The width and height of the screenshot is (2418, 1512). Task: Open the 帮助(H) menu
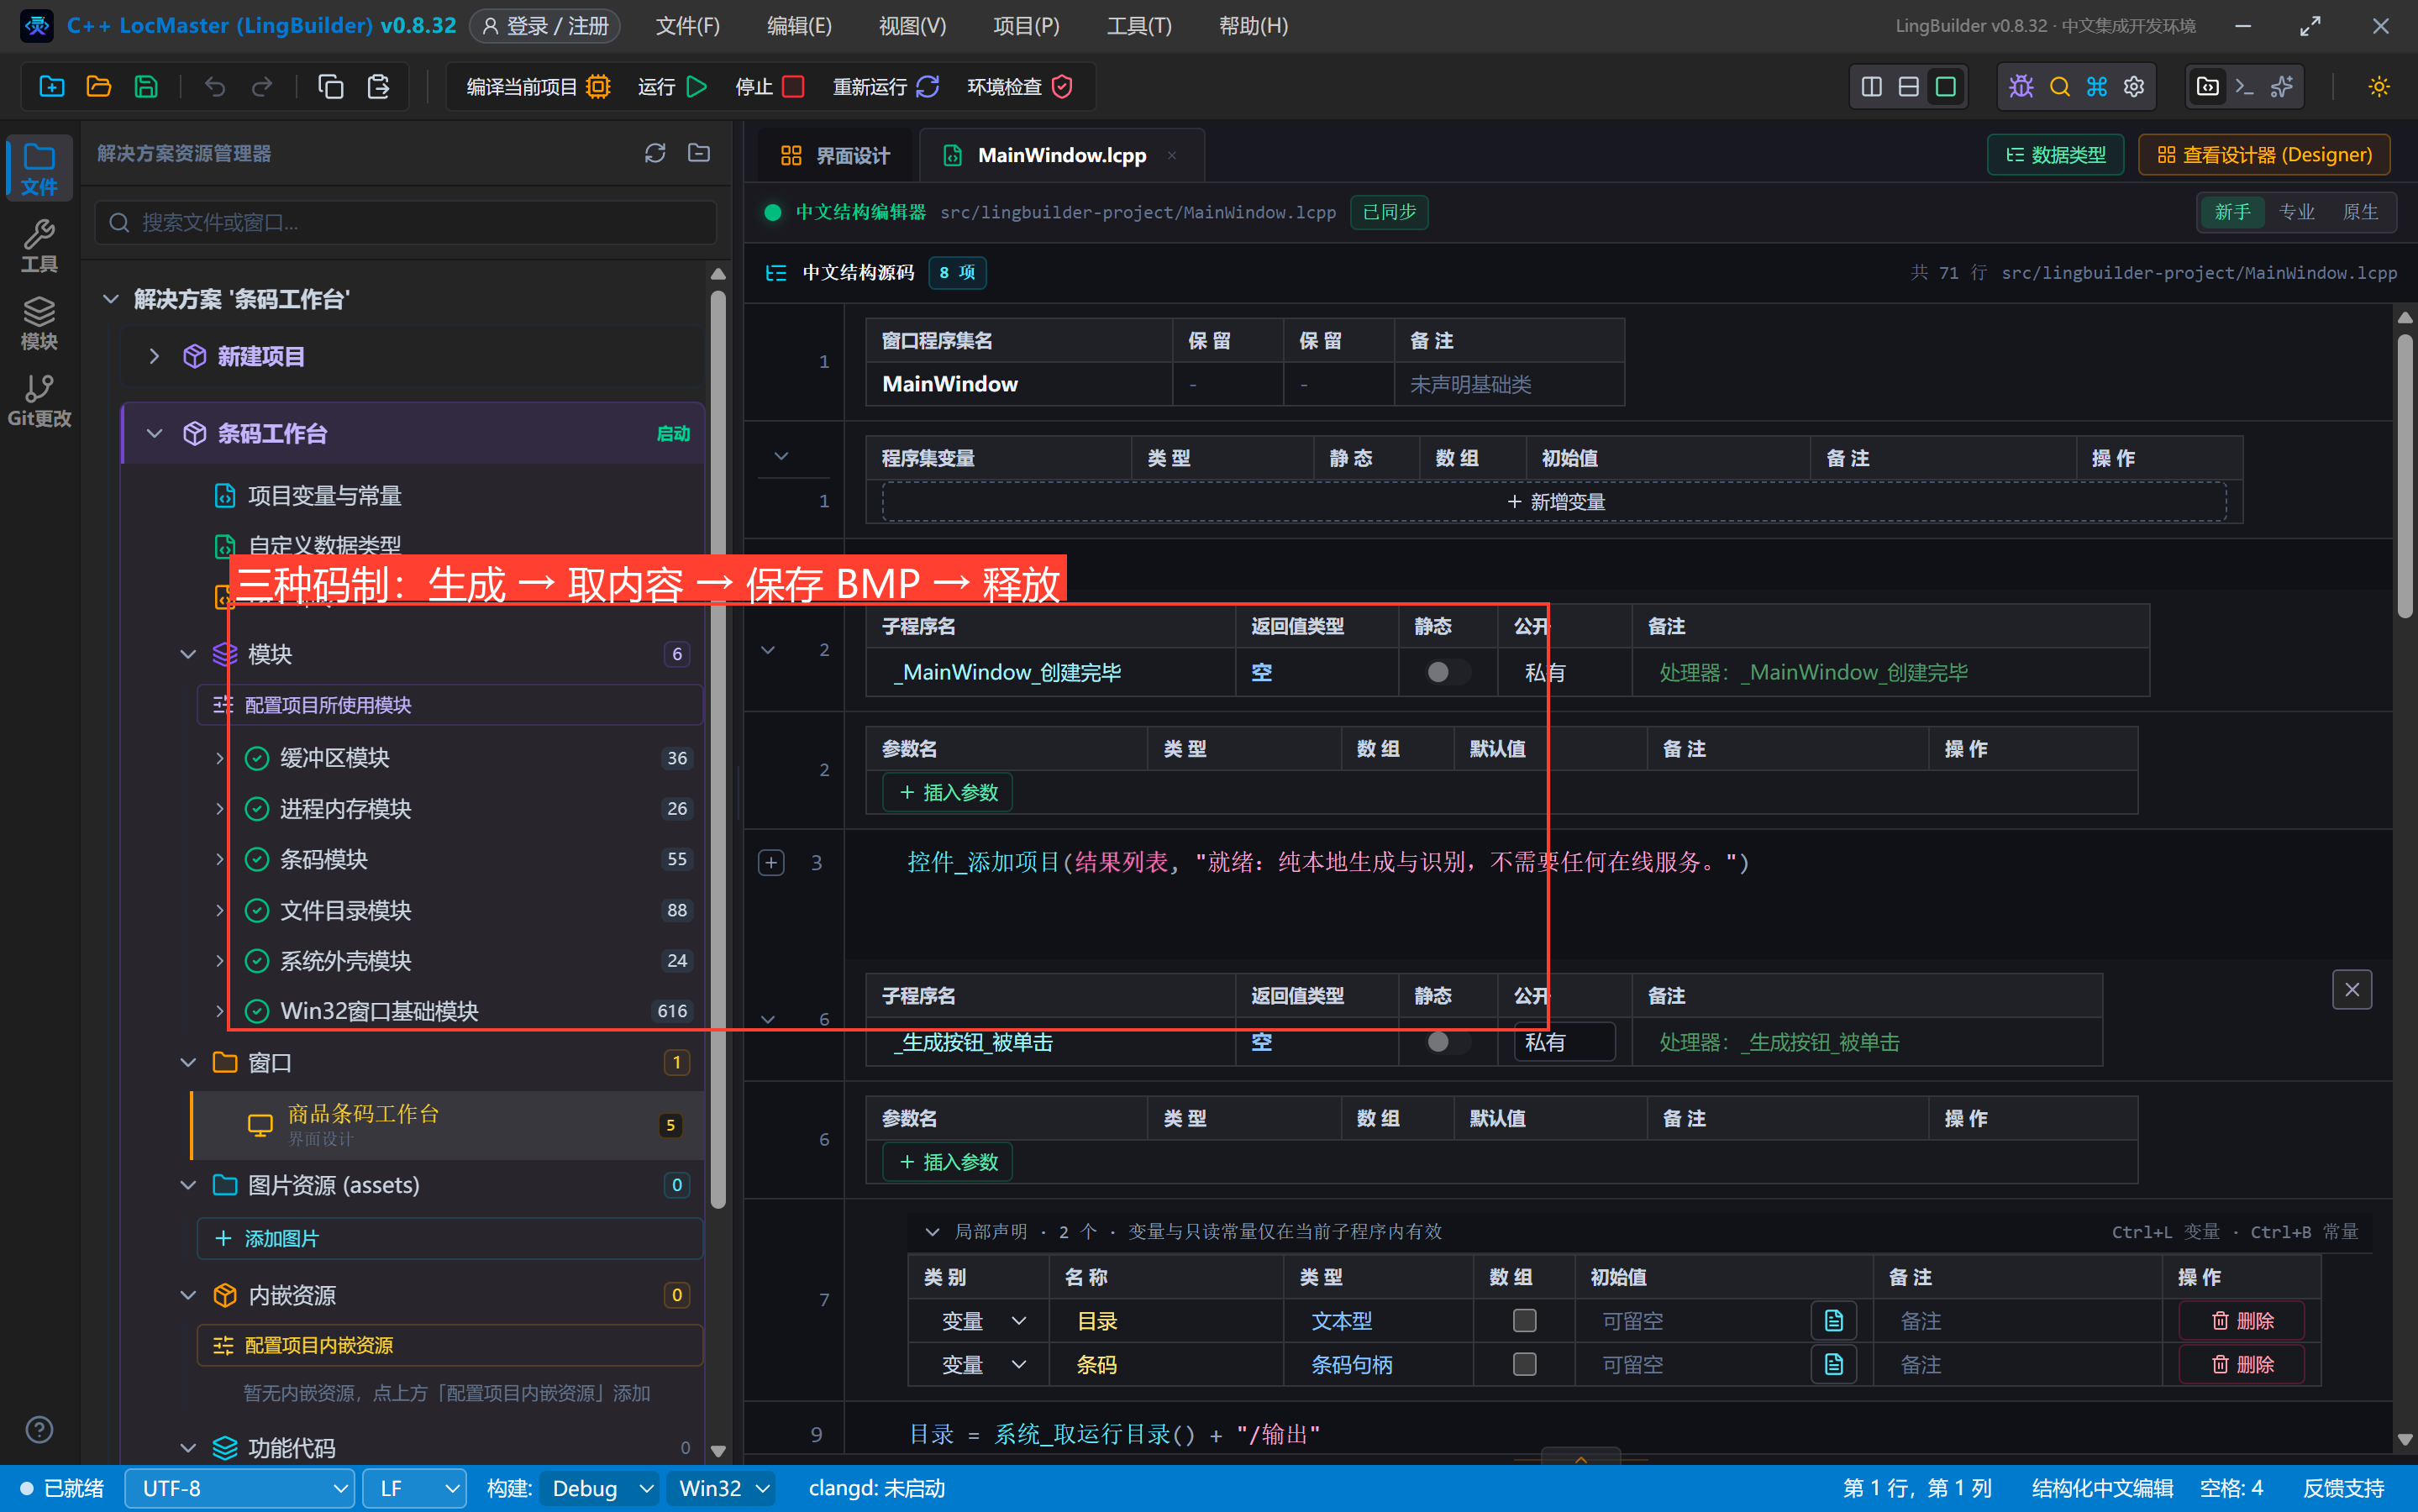(1253, 26)
